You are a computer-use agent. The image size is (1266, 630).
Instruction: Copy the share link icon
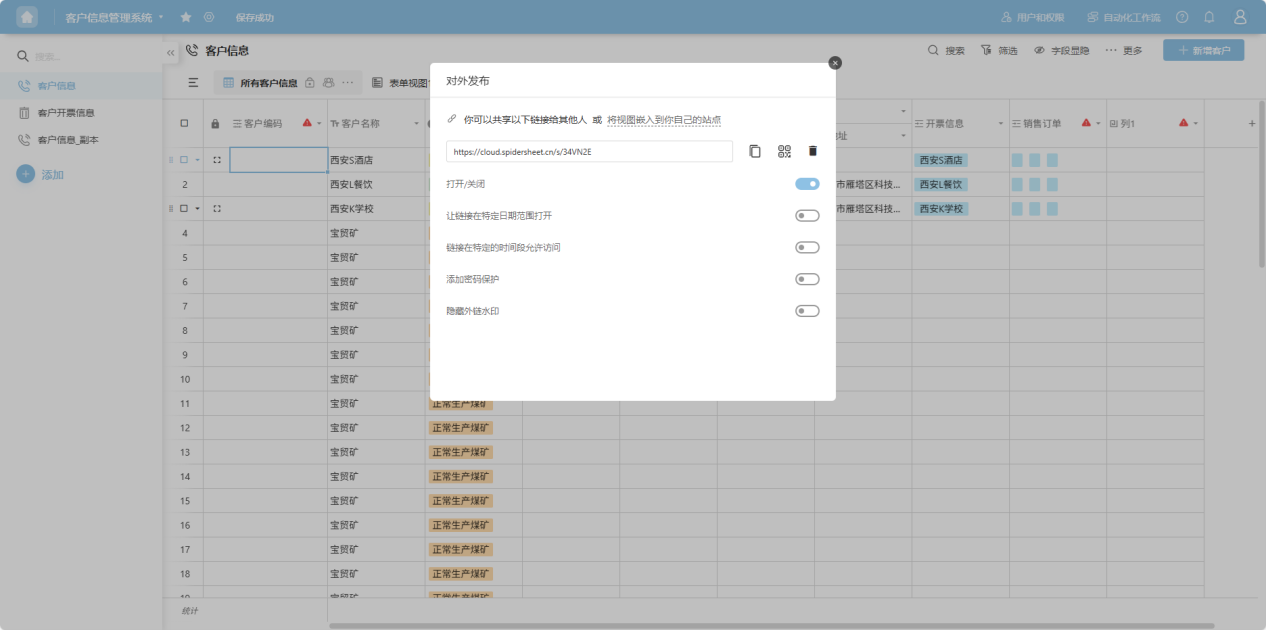coord(755,151)
